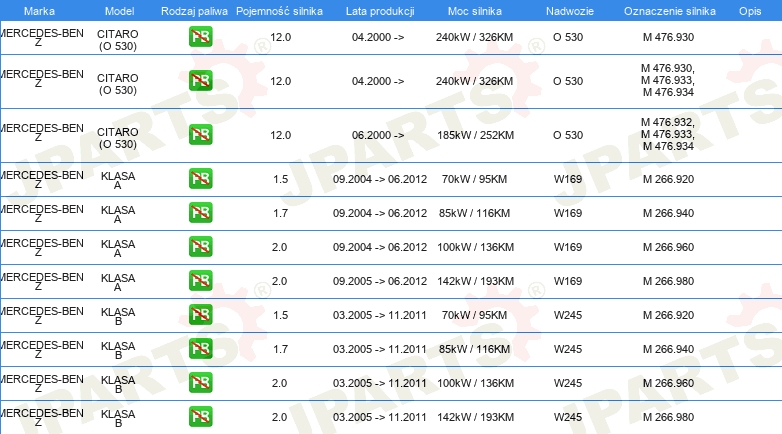Image resolution: width=782 pixels, height=434 pixels.
Task: Select engine codes M 476.930, M 476.933, M 476.934
Action: pos(668,80)
